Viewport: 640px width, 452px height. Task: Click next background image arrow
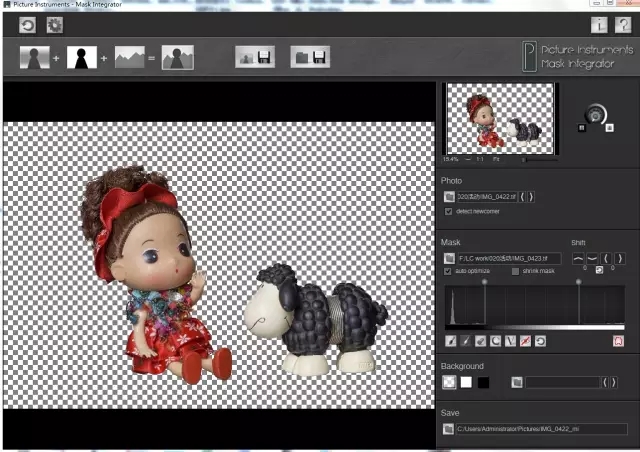pos(612,382)
